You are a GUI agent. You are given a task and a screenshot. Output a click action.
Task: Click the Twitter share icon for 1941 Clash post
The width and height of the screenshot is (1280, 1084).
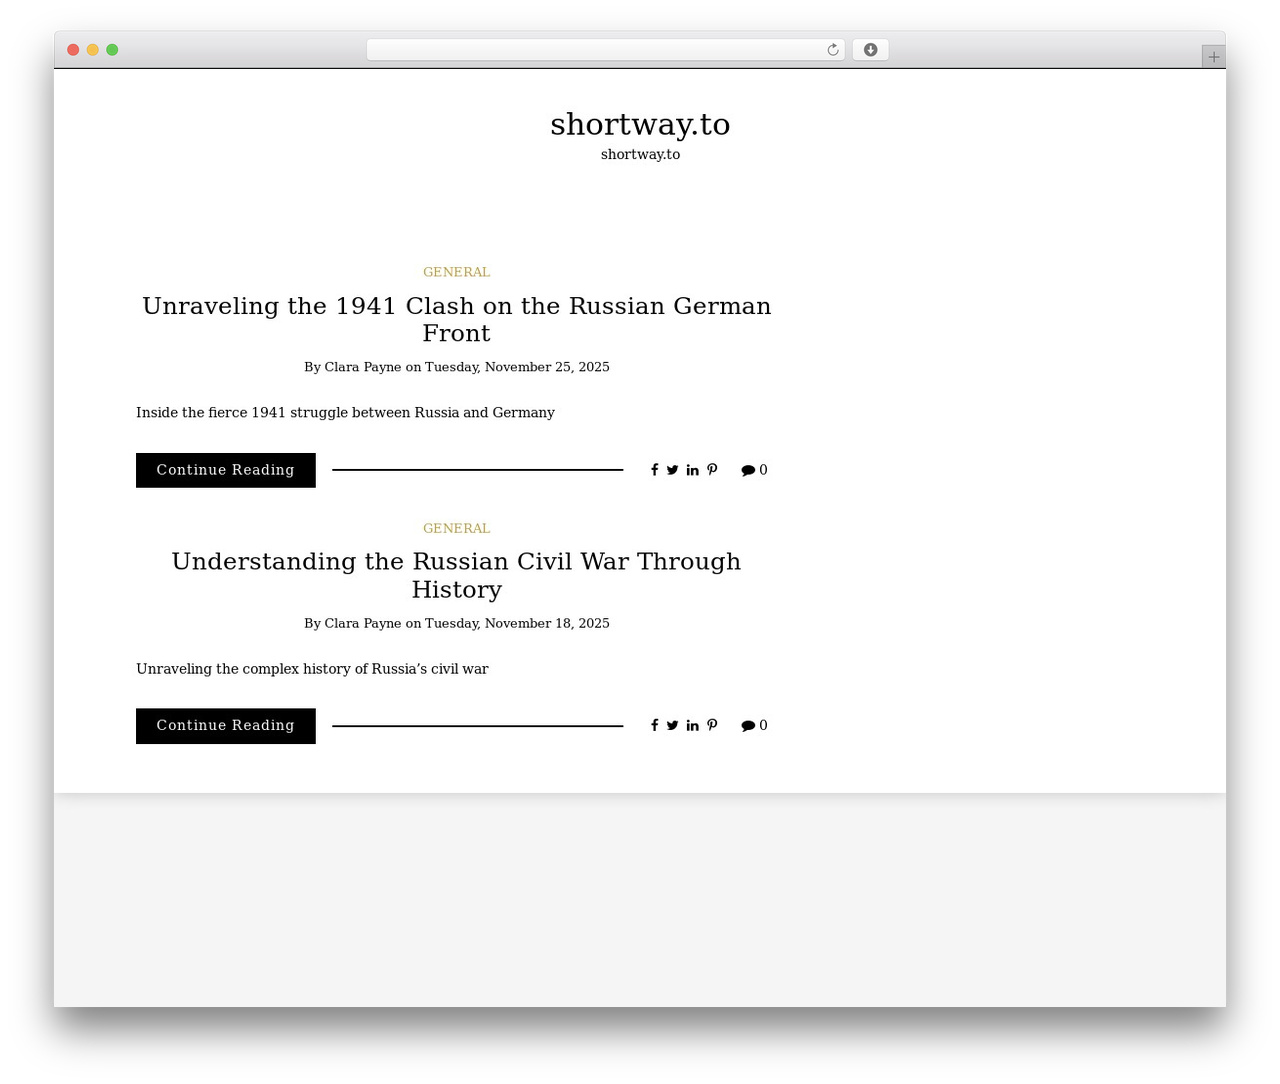(x=673, y=470)
